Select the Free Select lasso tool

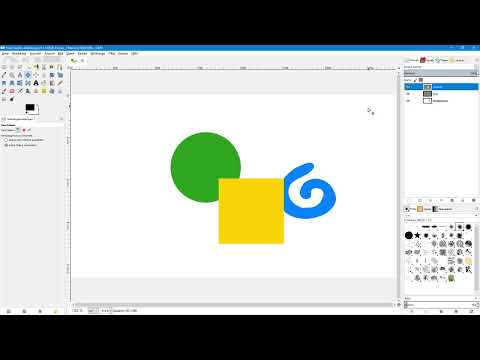[x=20, y=67]
